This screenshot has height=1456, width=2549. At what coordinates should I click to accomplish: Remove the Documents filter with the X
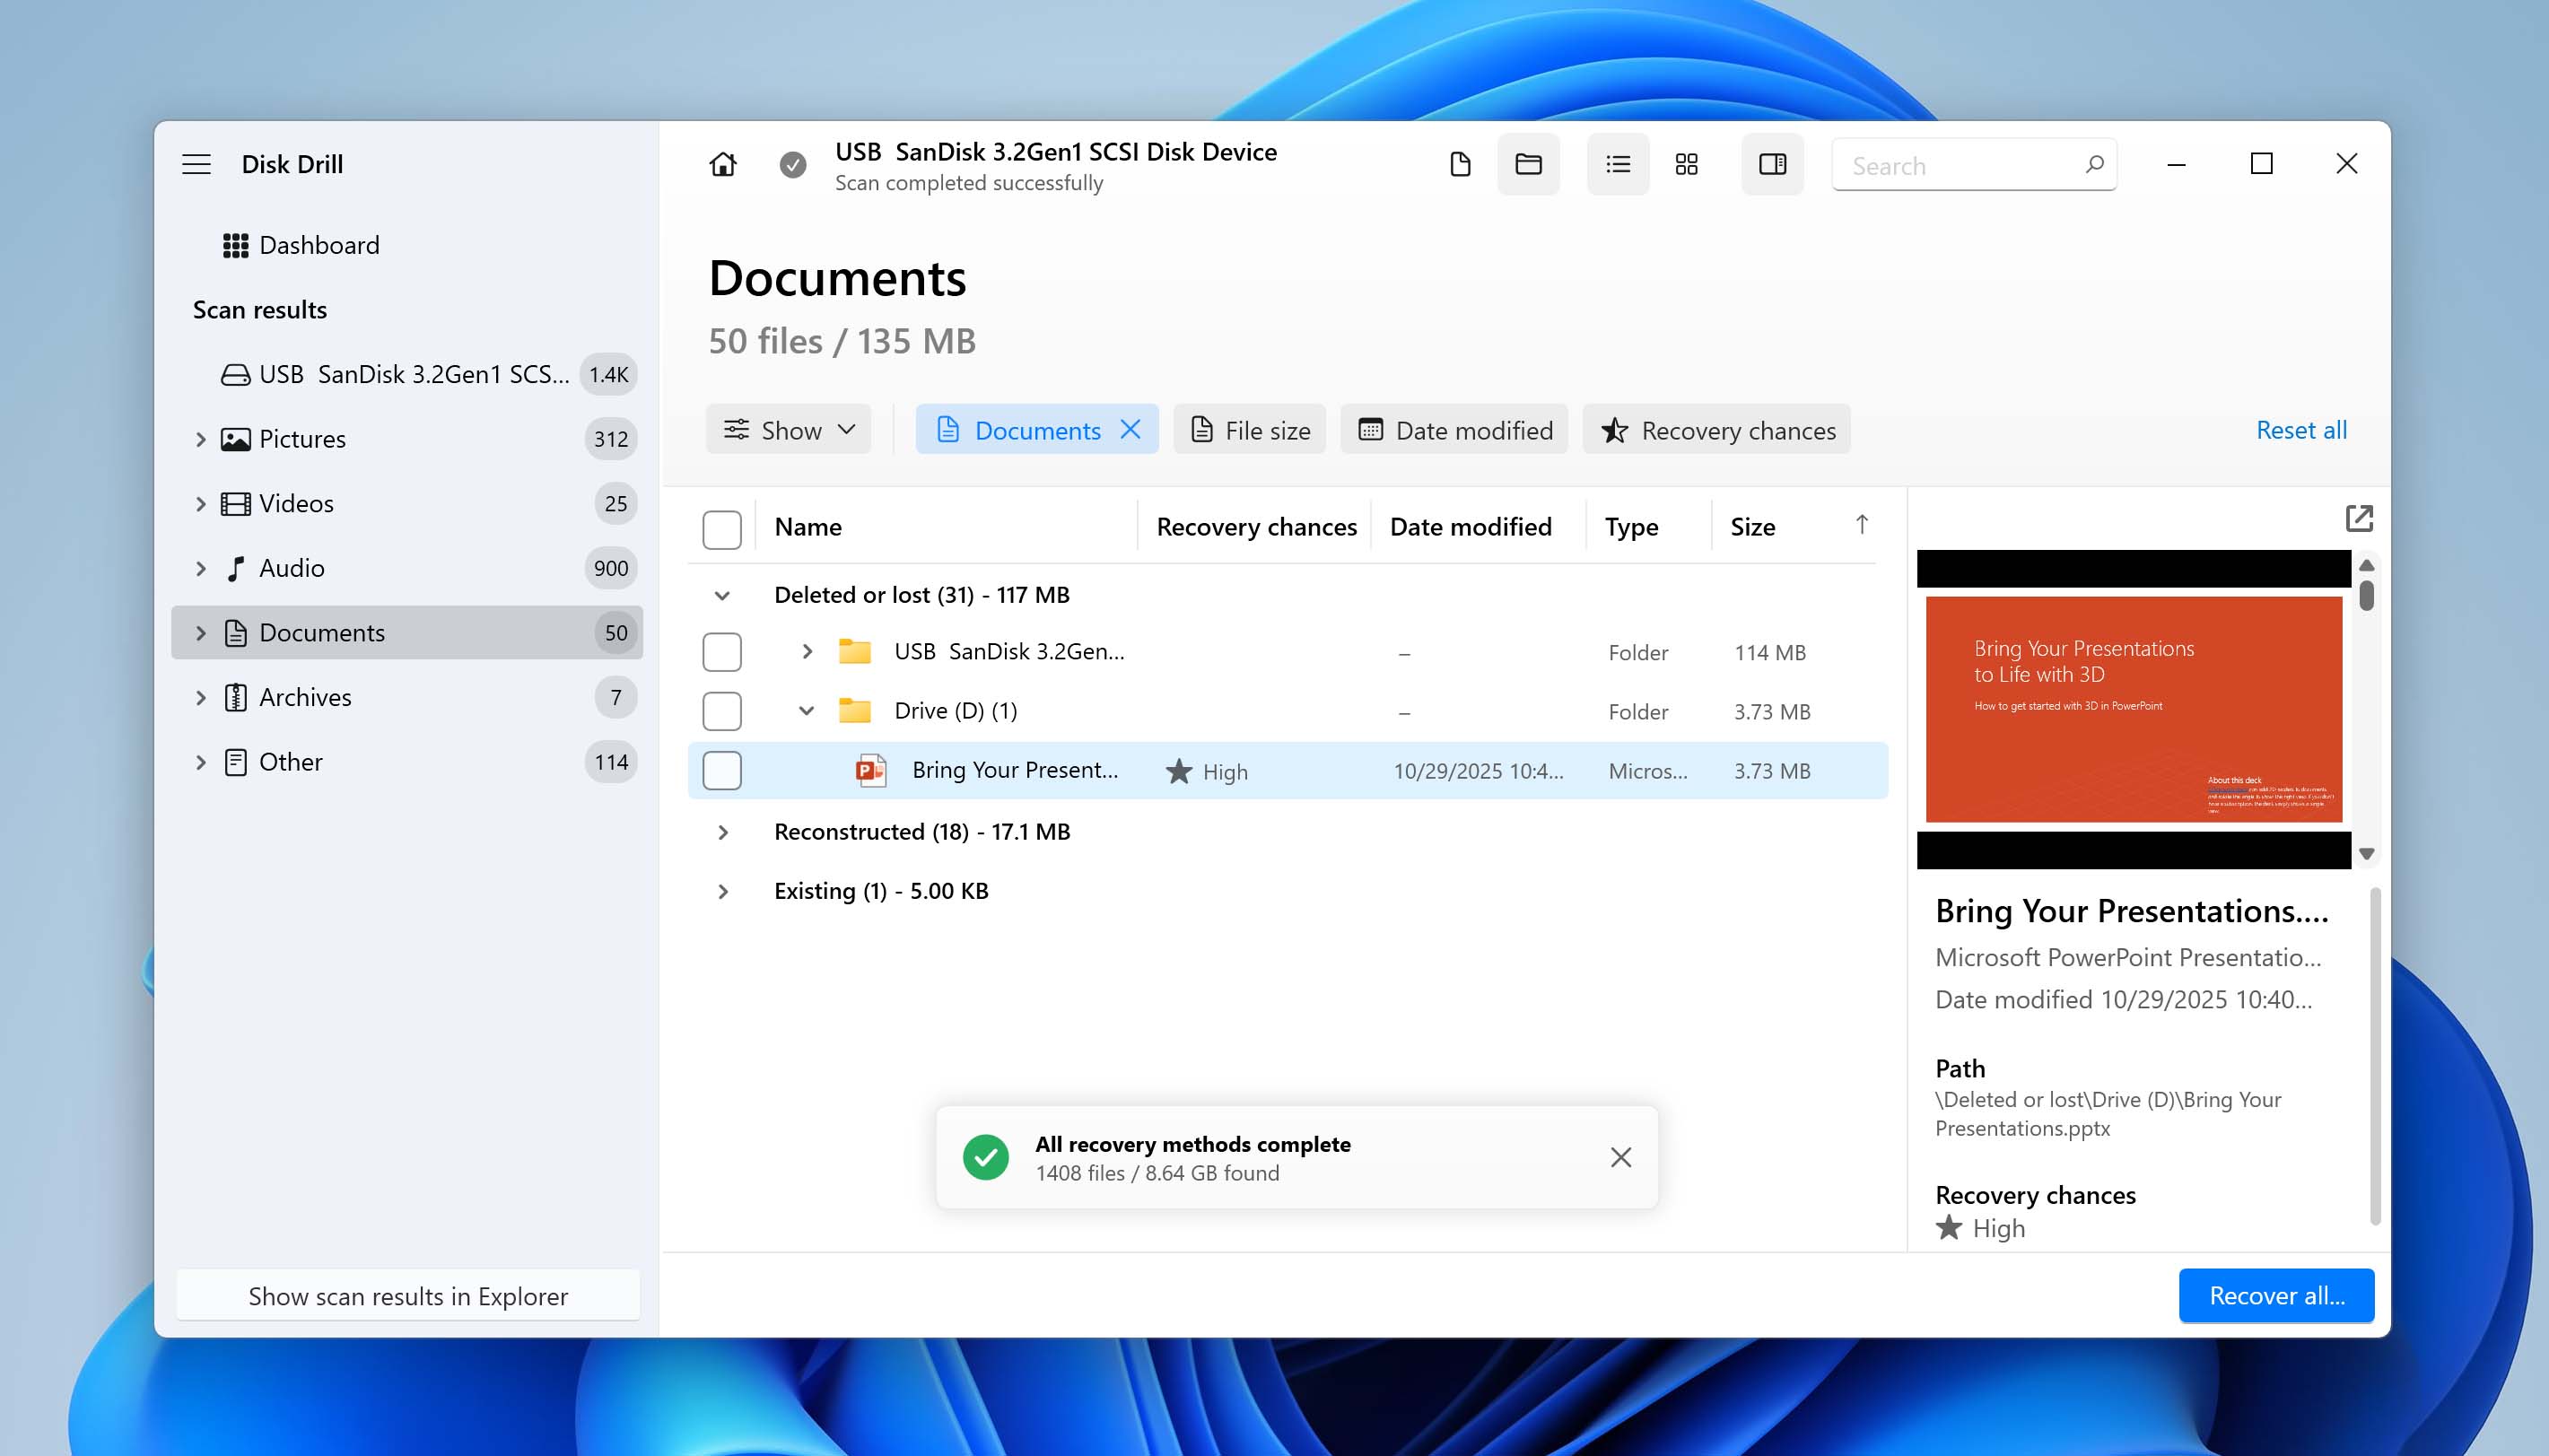click(1130, 430)
